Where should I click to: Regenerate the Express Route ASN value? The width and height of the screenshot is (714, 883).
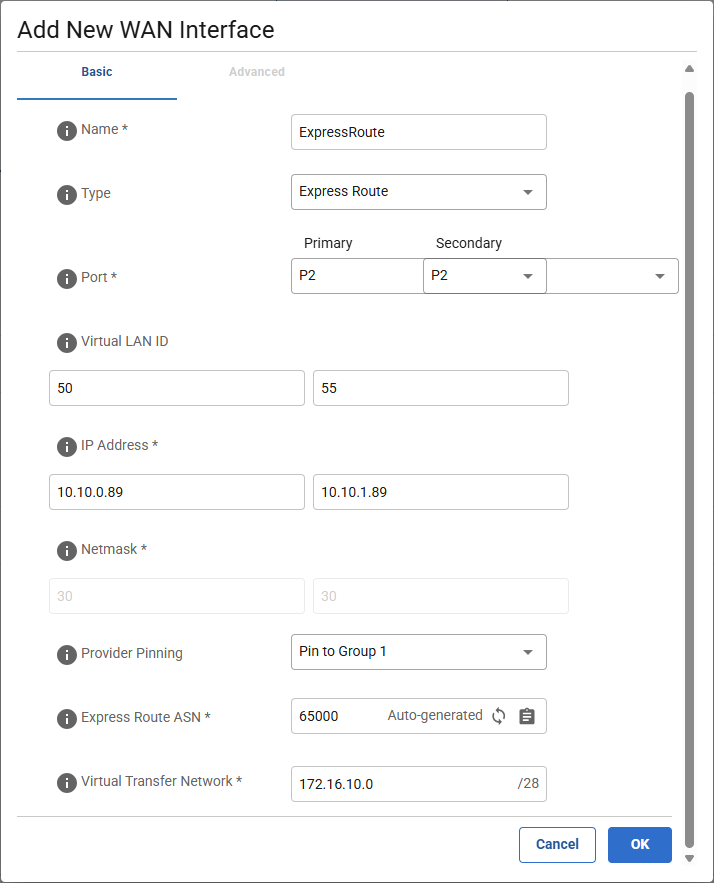(x=498, y=716)
